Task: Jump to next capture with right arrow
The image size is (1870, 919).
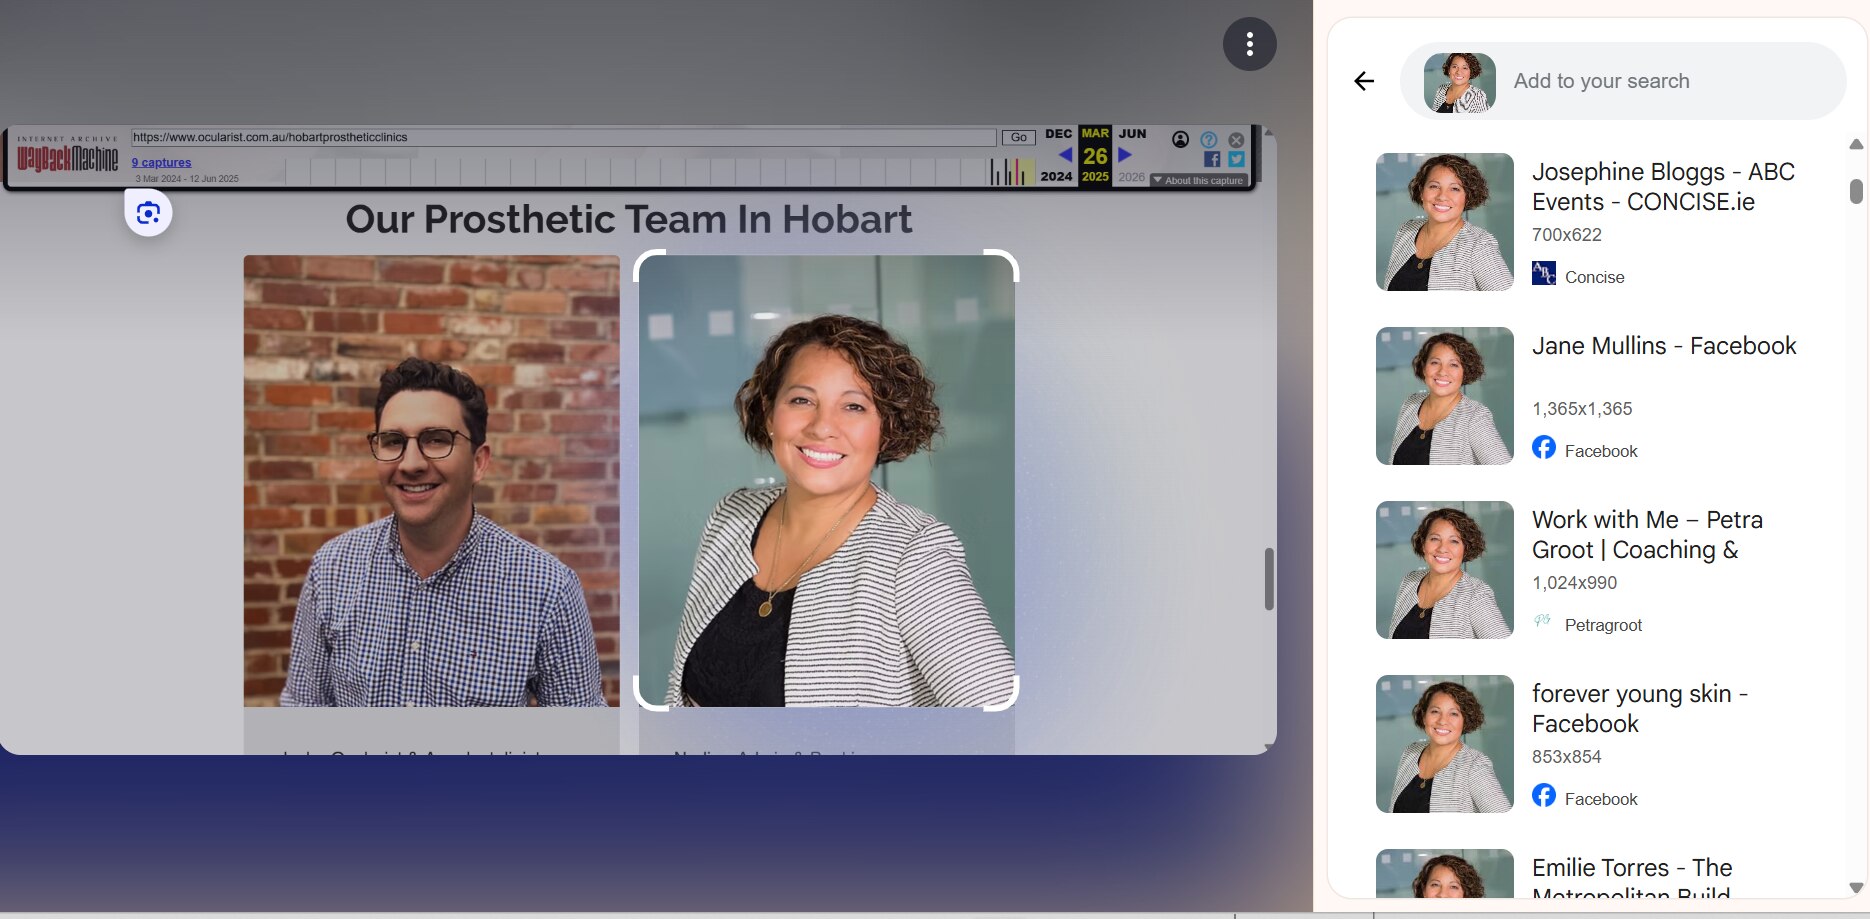Action: 1125,155
